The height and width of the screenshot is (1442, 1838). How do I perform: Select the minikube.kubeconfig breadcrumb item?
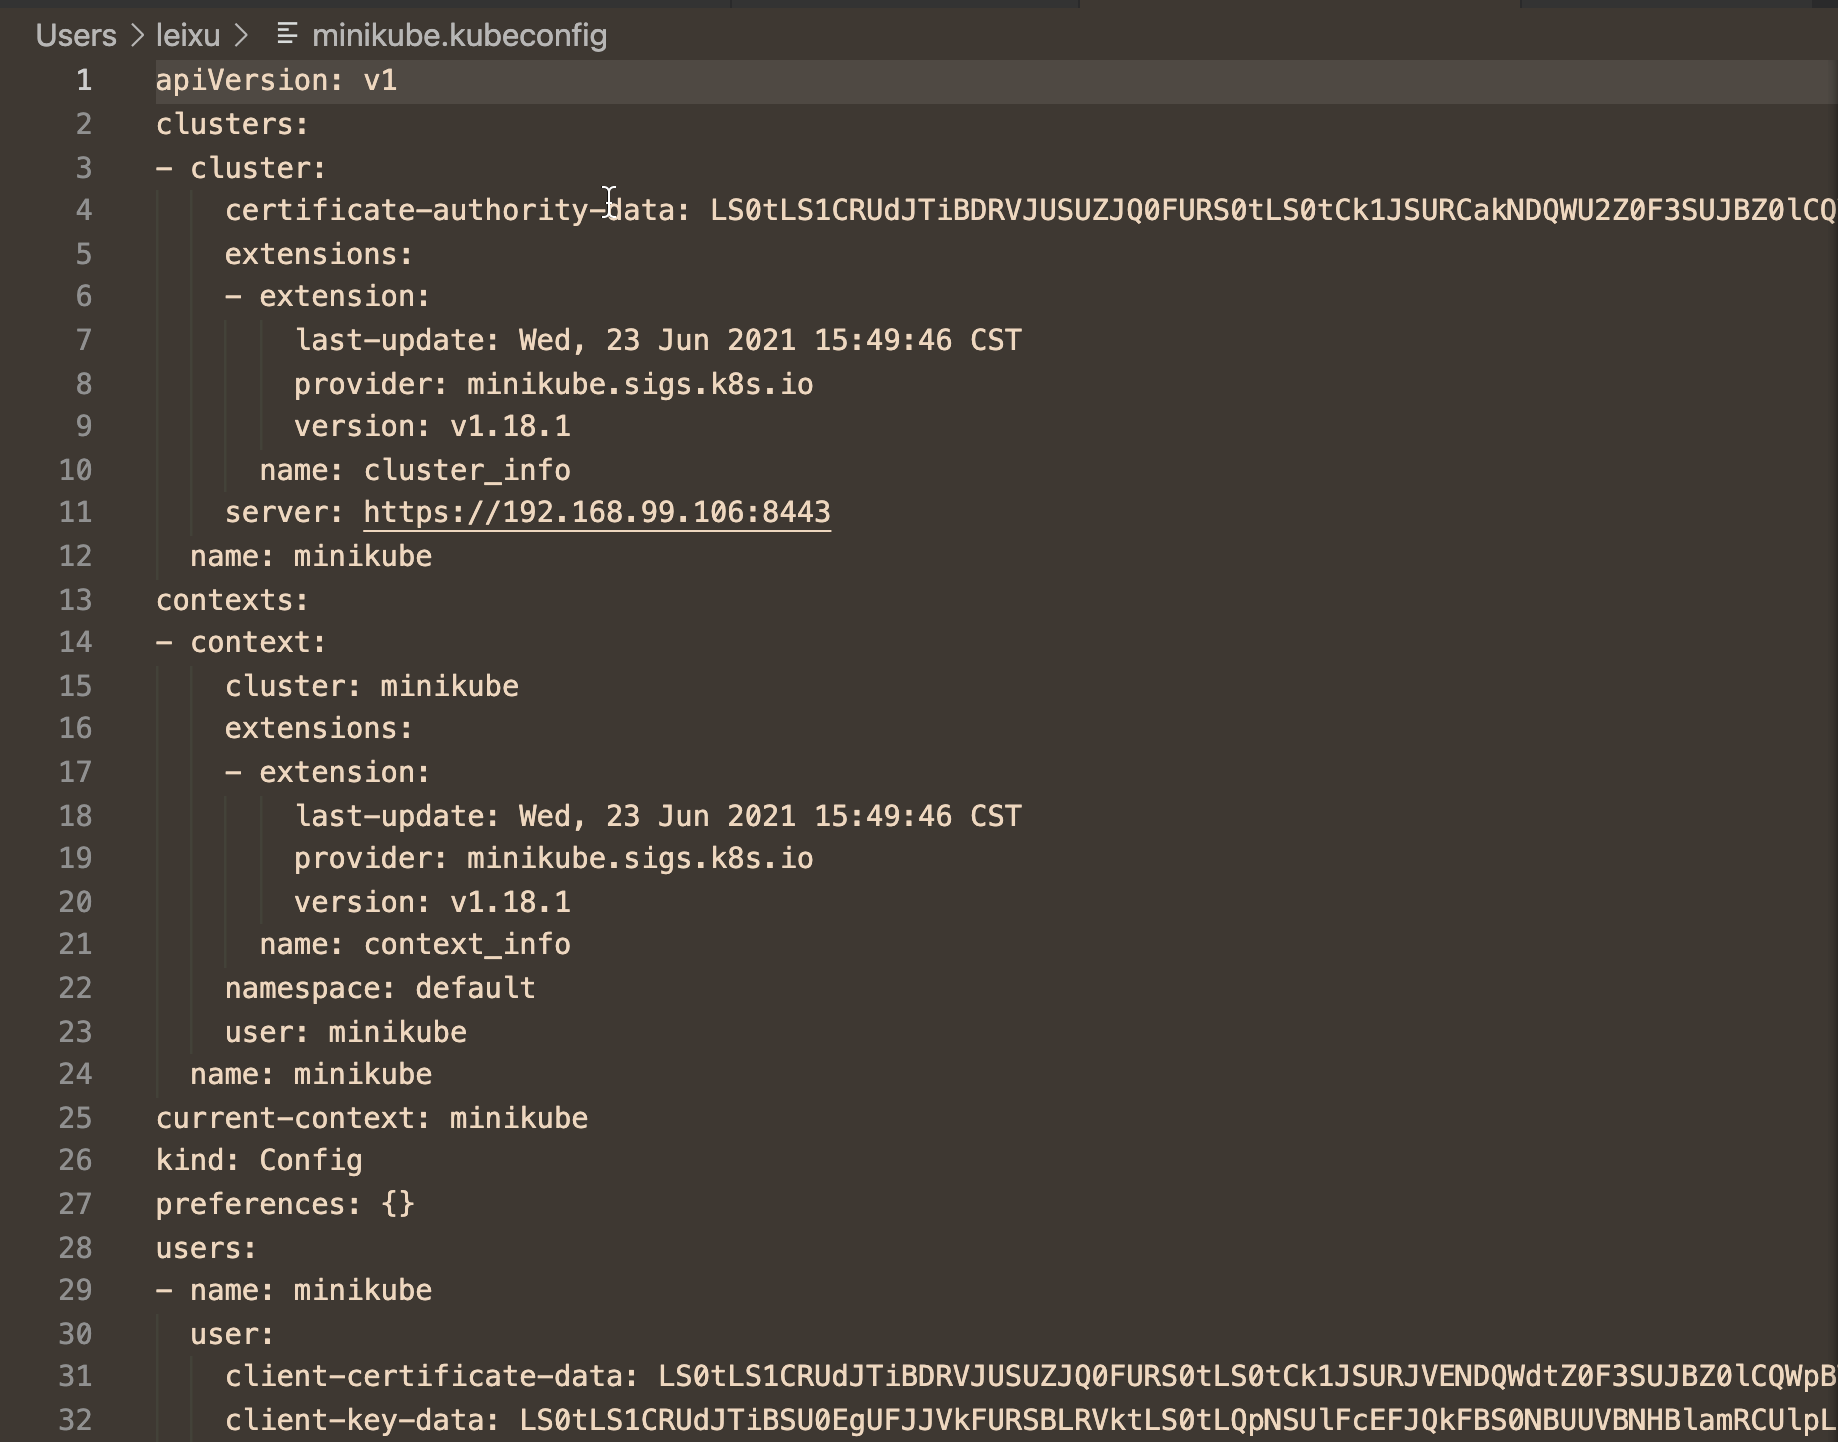tap(459, 36)
